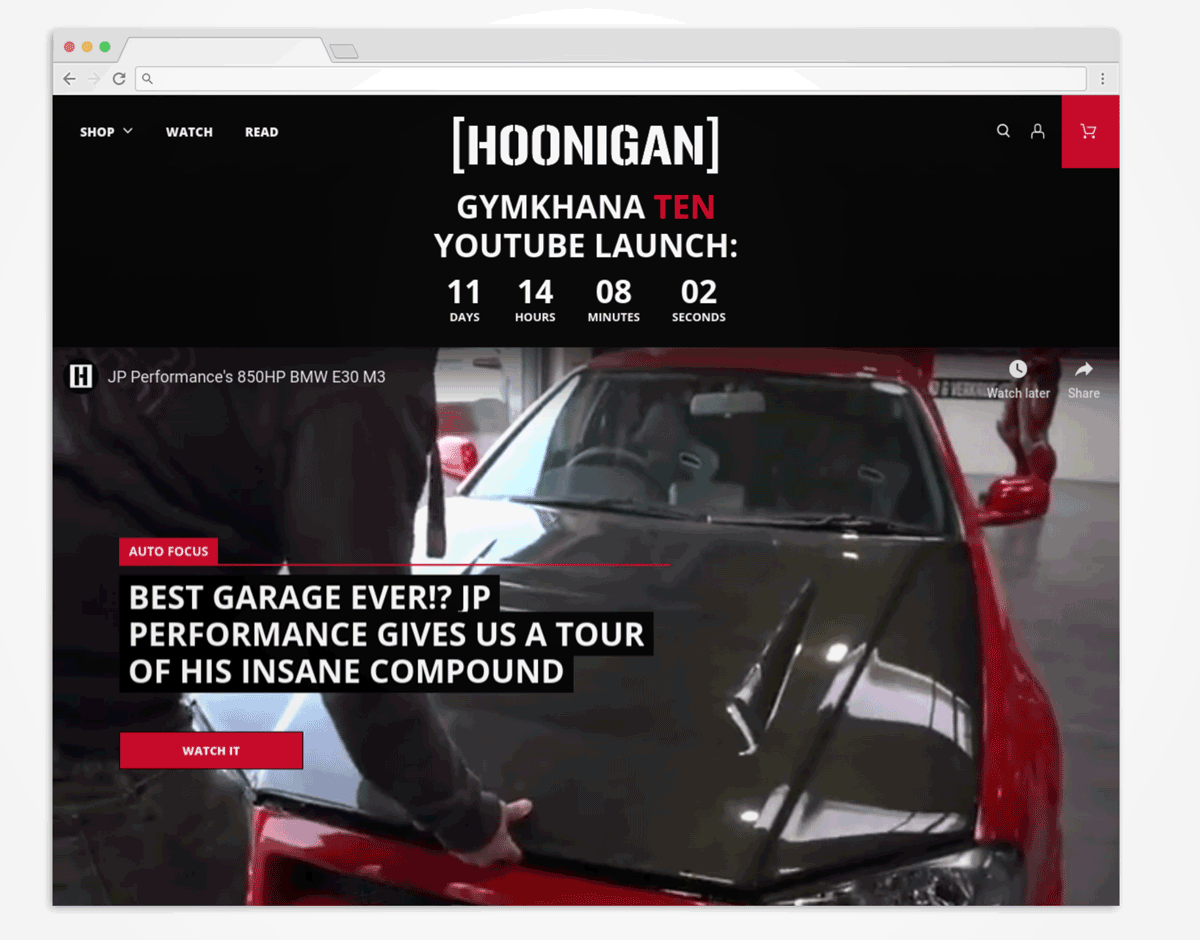Click the search magnifier icon in site header
Screen dimensions: 1200x940
tap(1003, 131)
